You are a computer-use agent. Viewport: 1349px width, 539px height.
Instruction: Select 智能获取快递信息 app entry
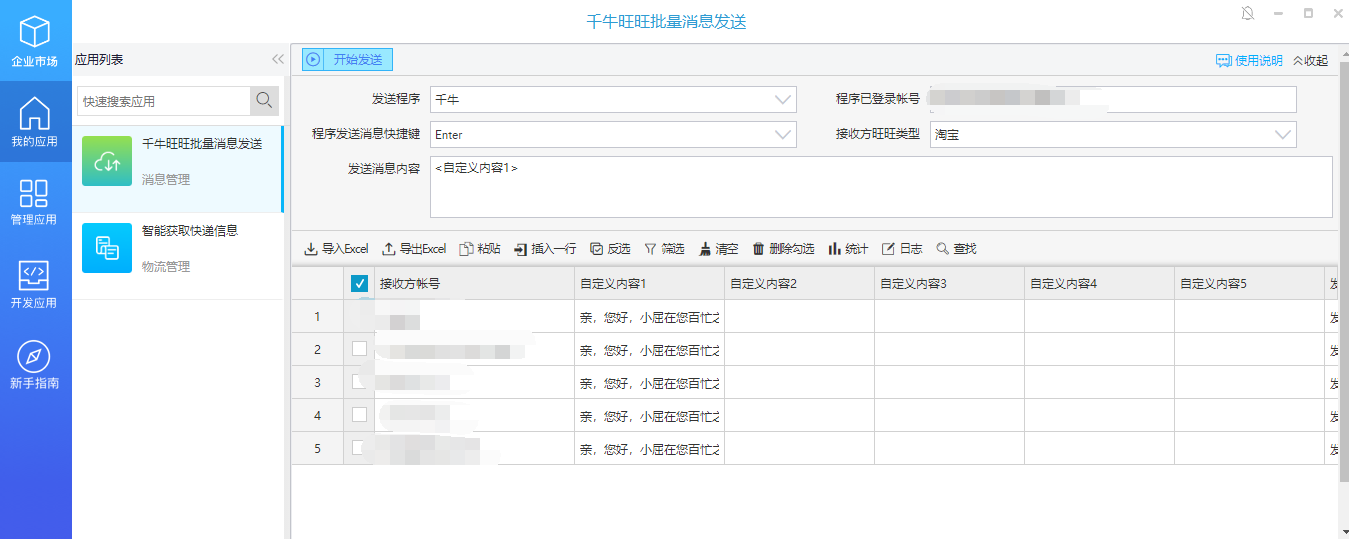[178, 255]
